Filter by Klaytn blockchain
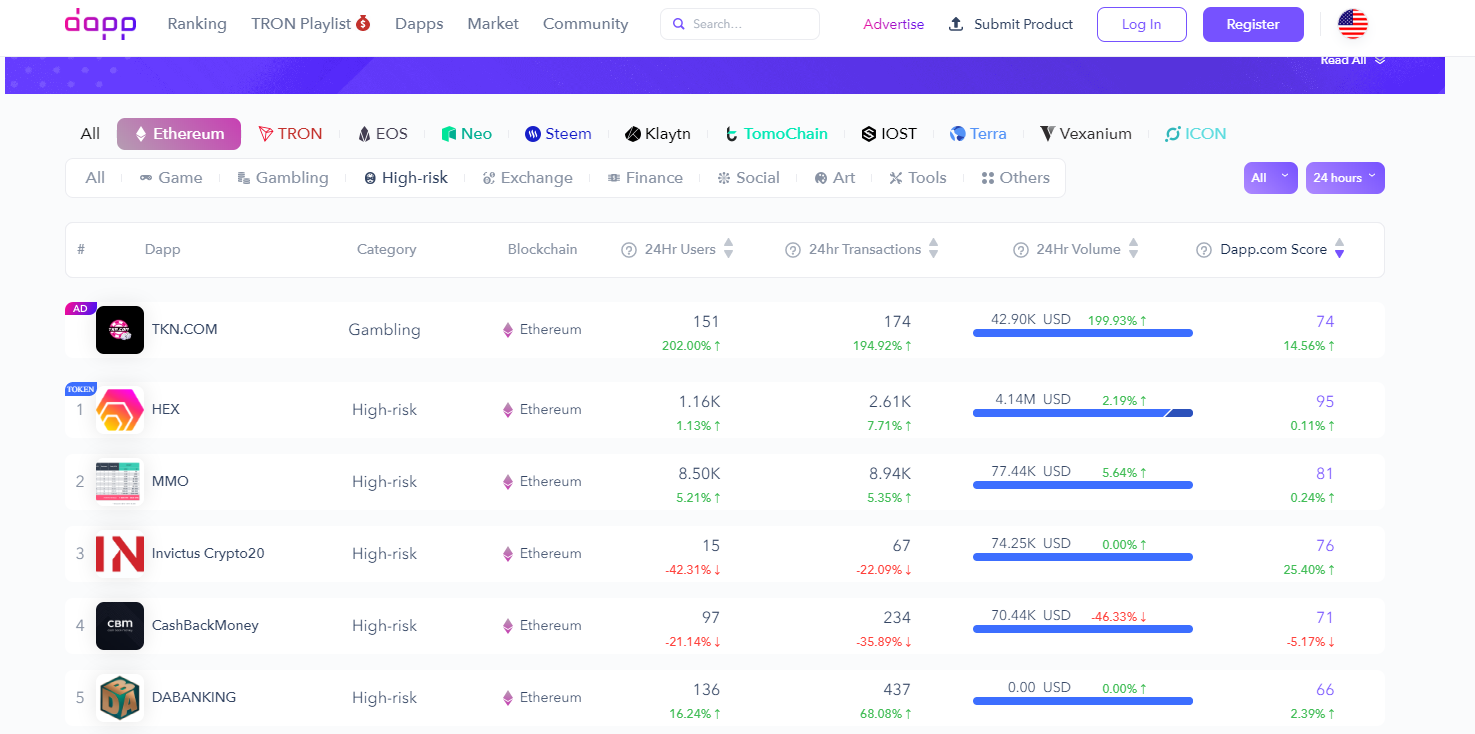The width and height of the screenshot is (1475, 734). 658,134
